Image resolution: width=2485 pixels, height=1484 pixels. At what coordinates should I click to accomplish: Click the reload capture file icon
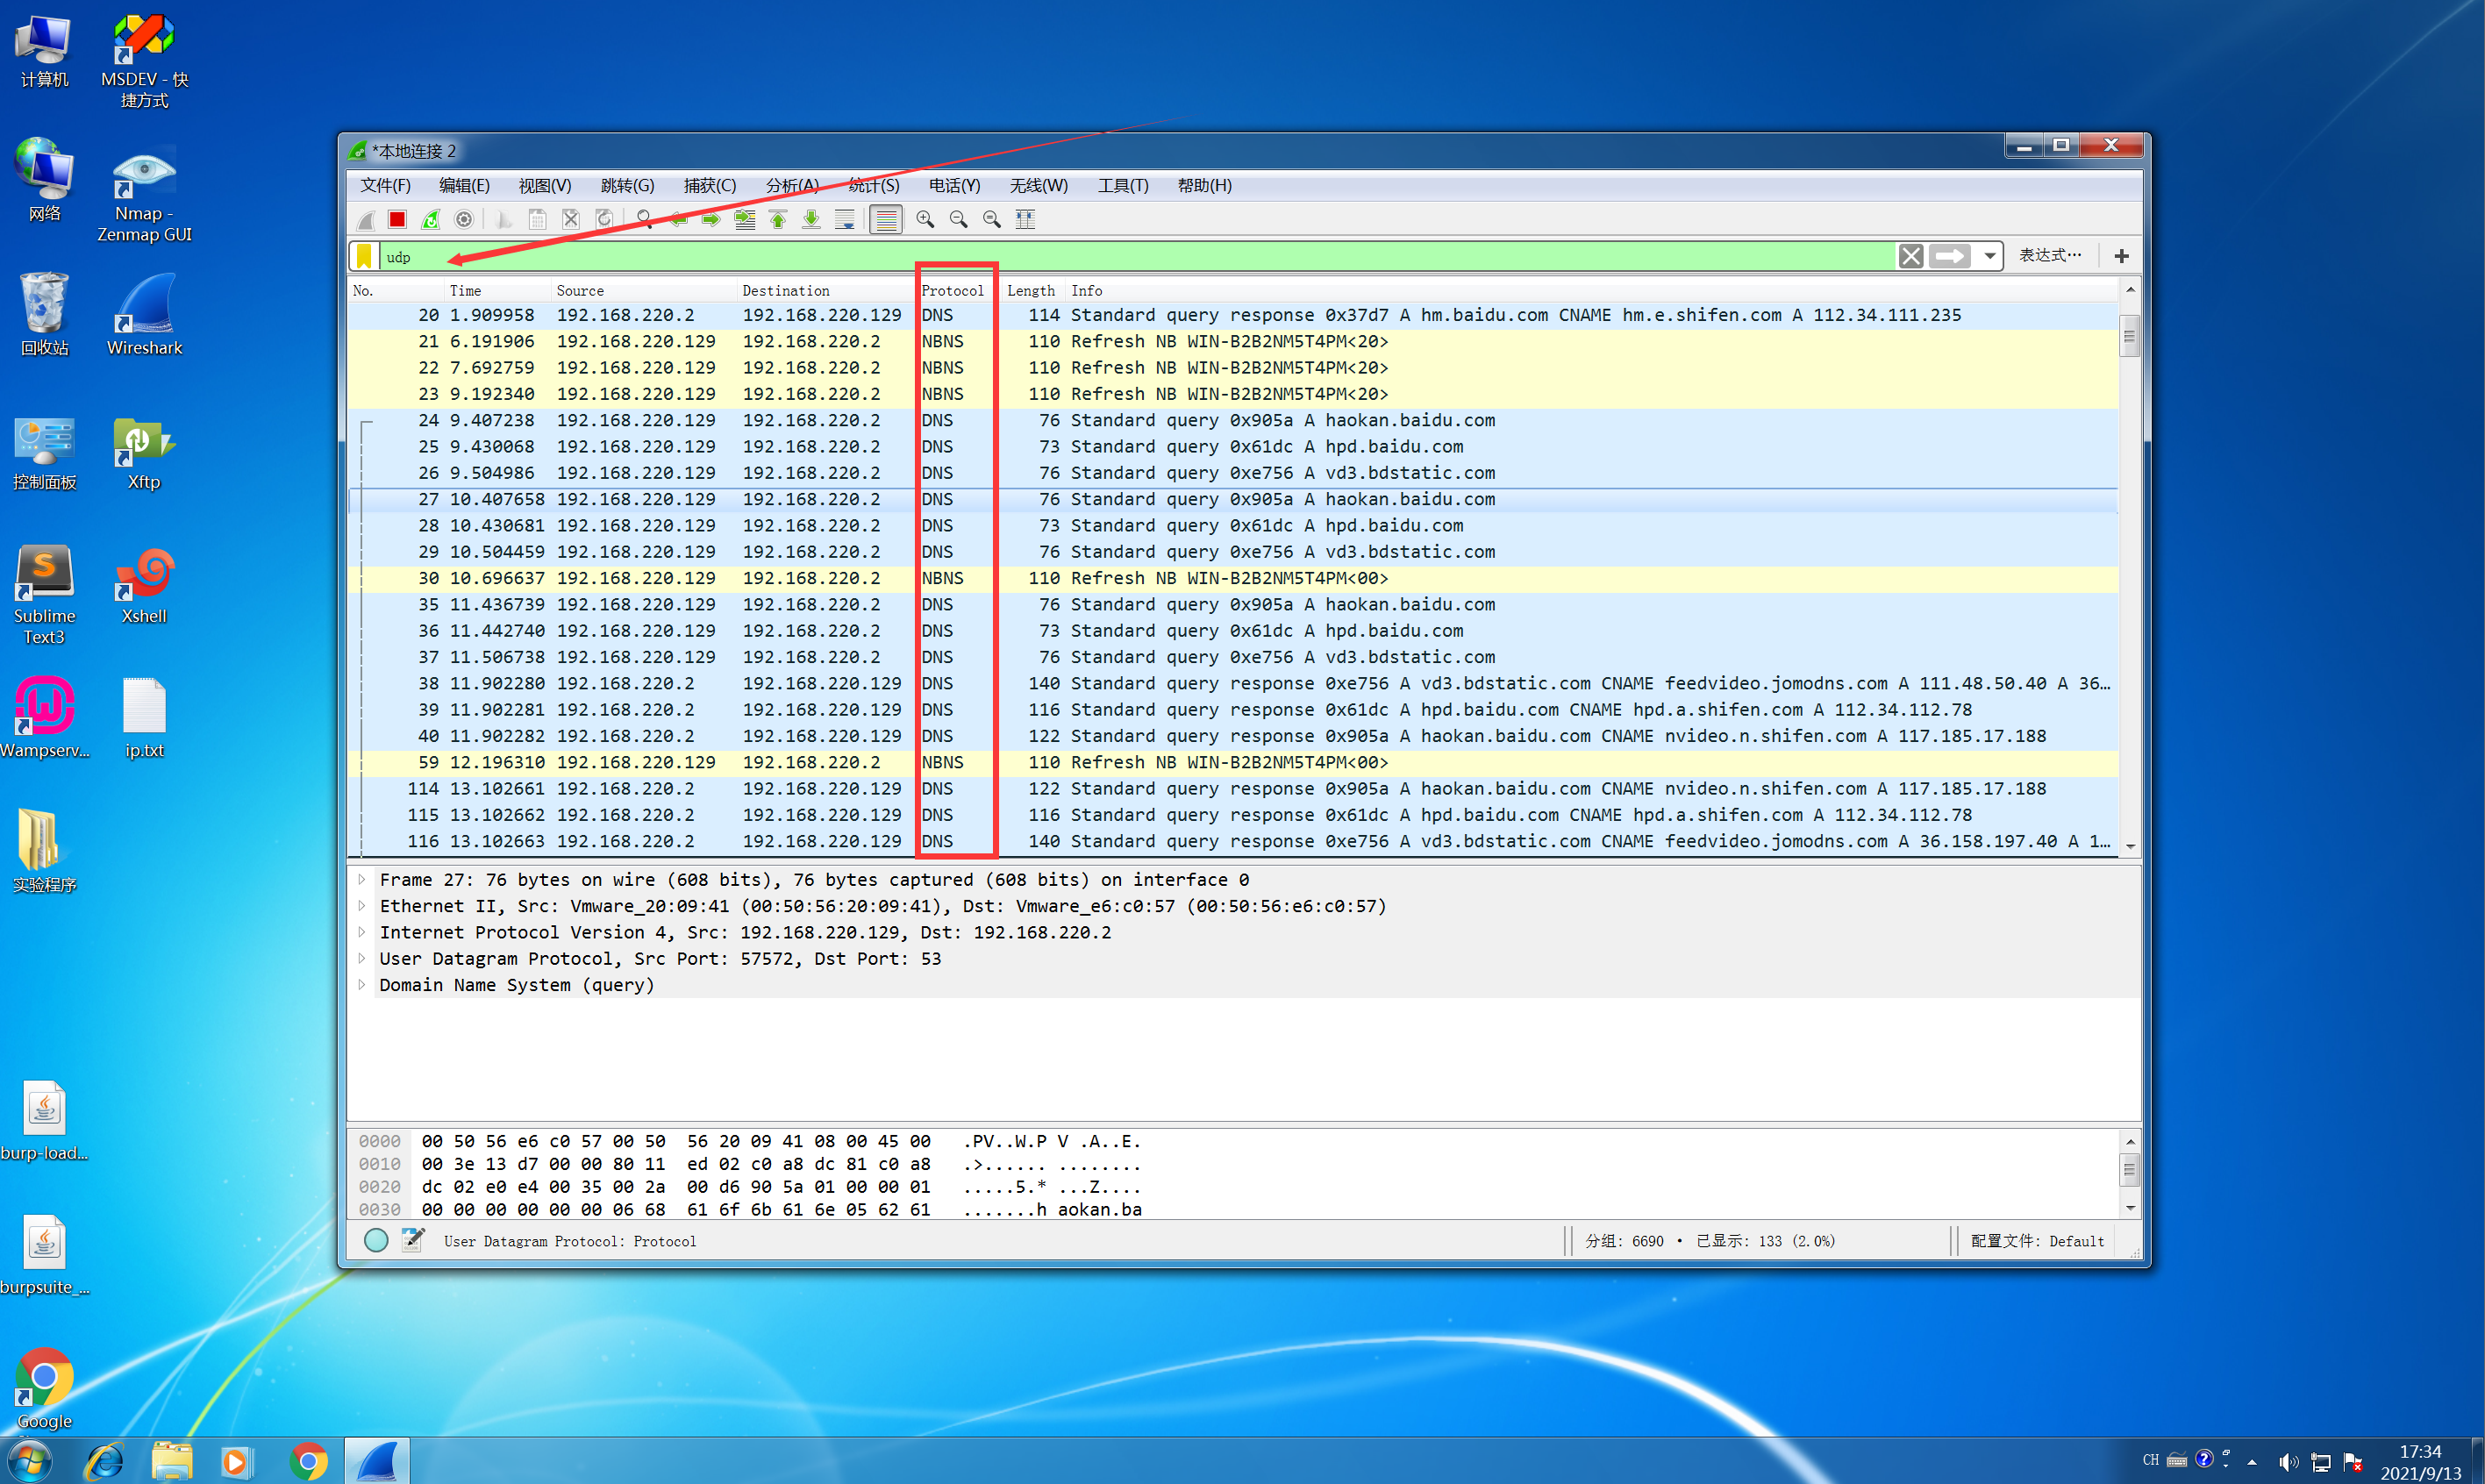point(604,220)
